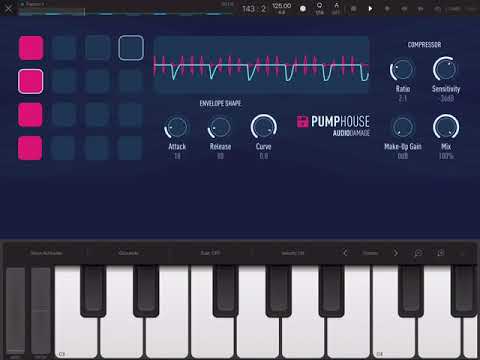Click the pitch bend strip at far left

[15, 310]
